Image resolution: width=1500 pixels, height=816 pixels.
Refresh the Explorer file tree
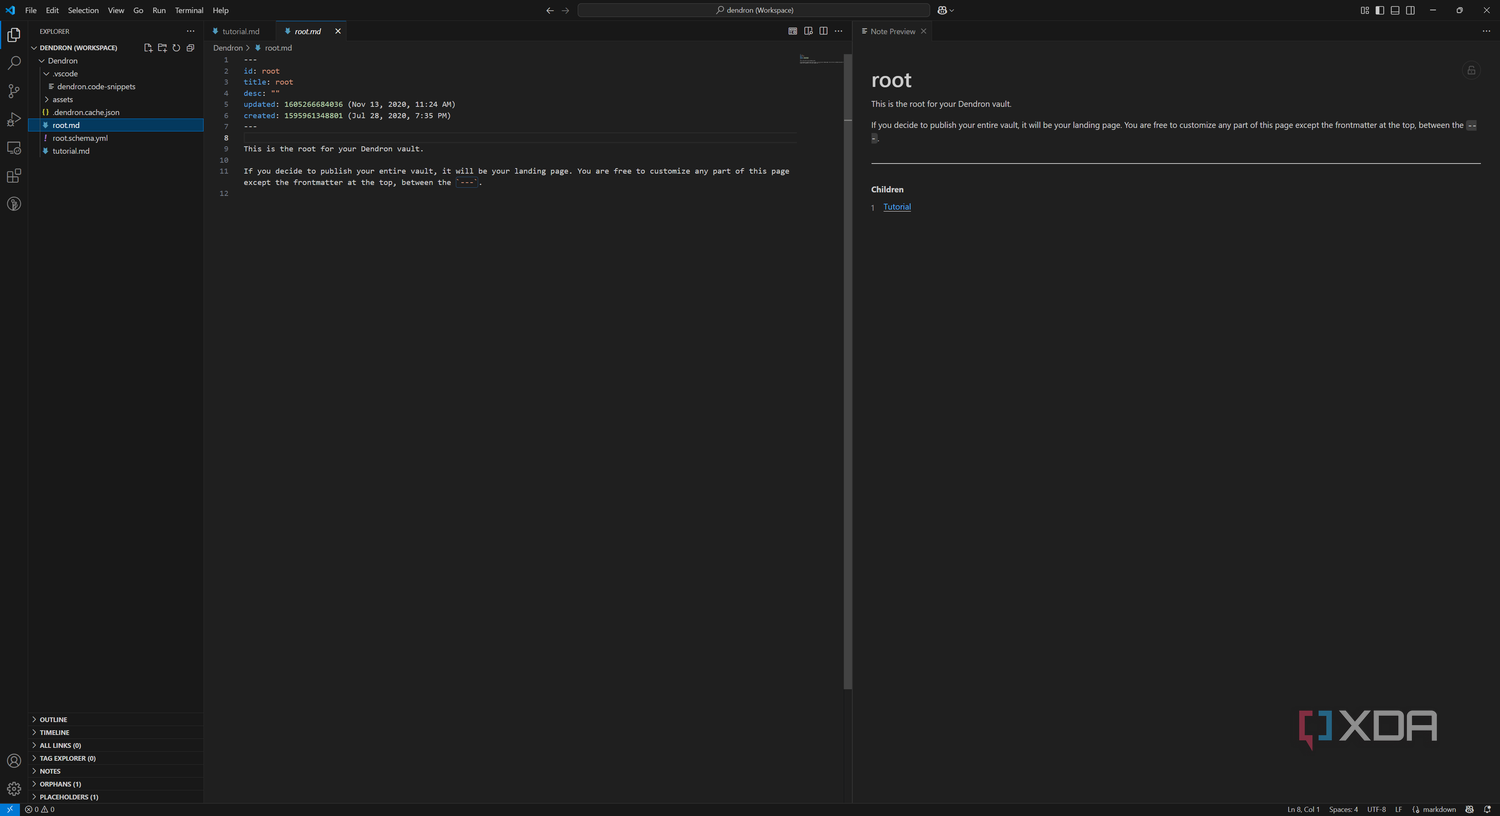click(176, 48)
